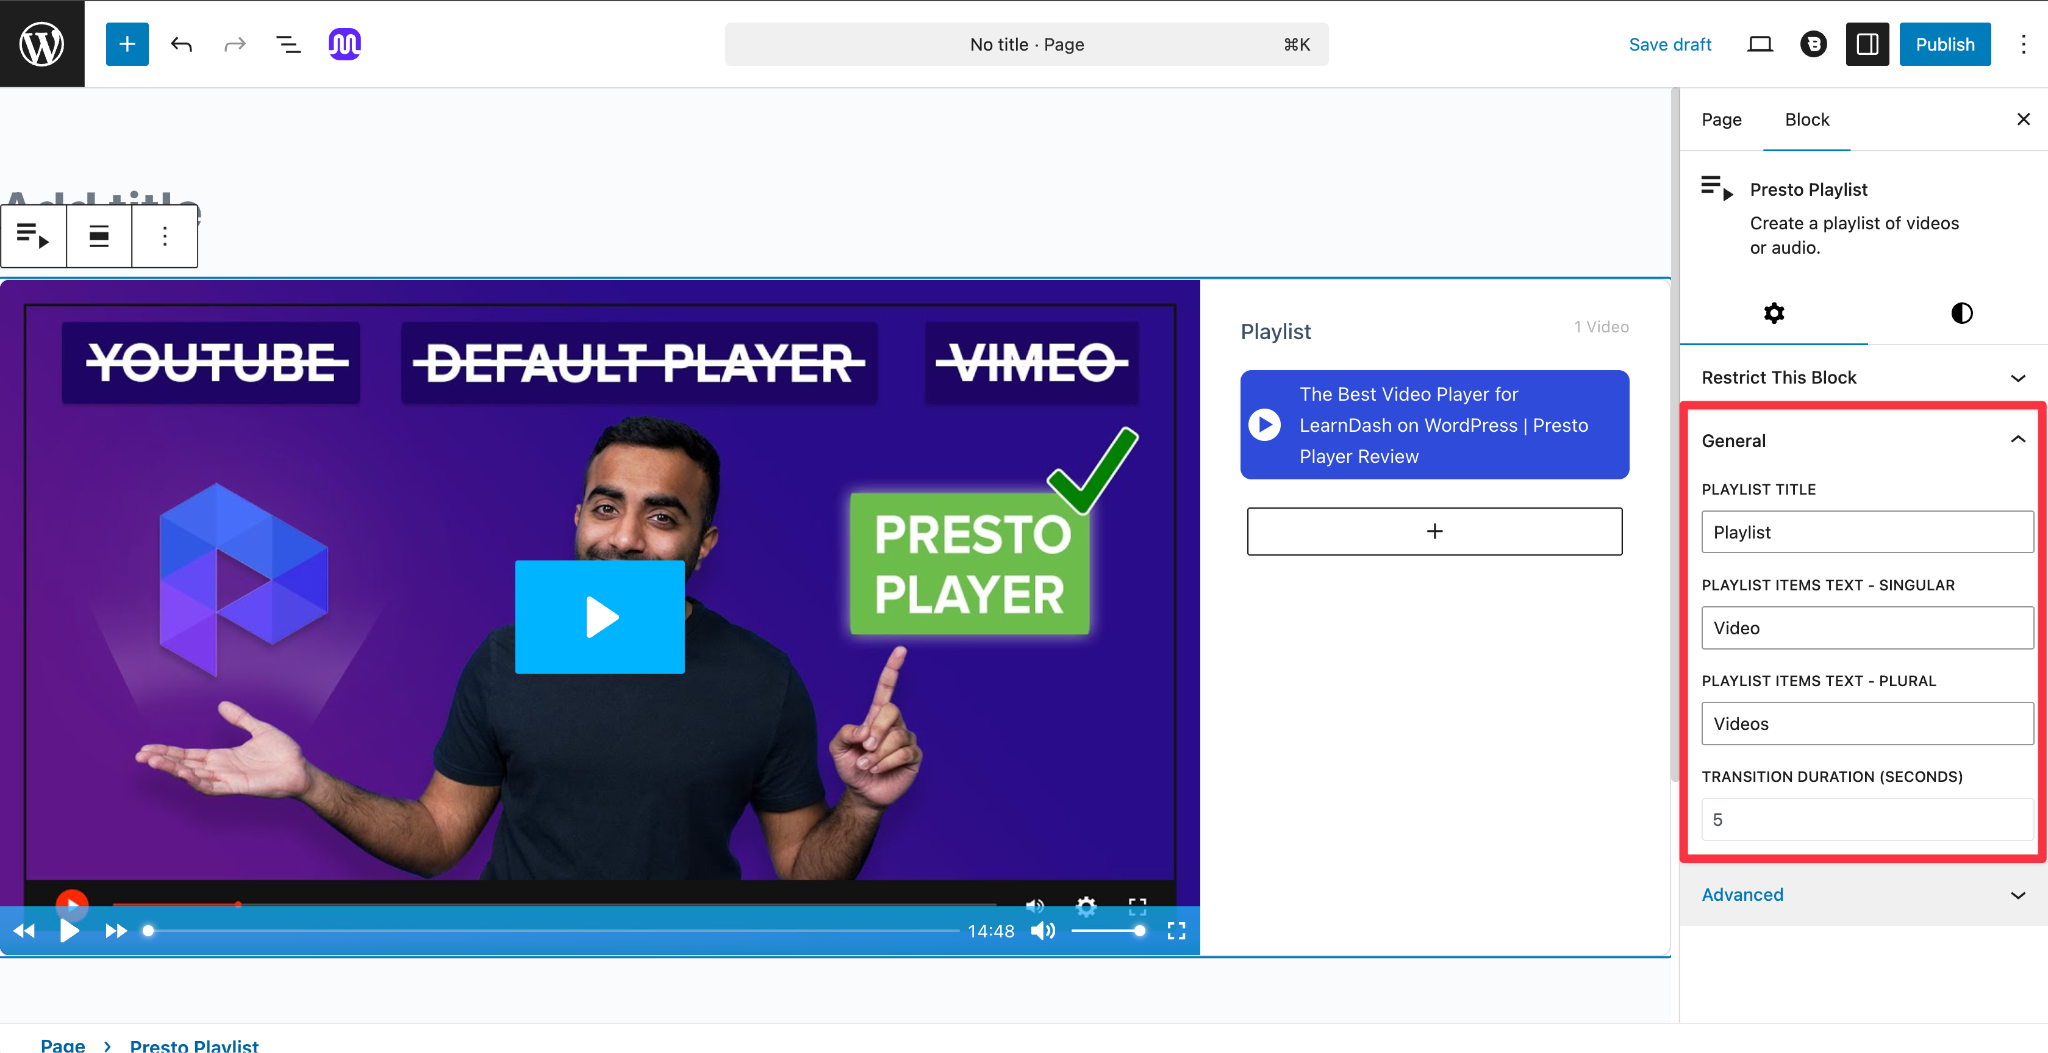Open block options via three-dot icon
2048x1053 pixels.
(x=165, y=235)
